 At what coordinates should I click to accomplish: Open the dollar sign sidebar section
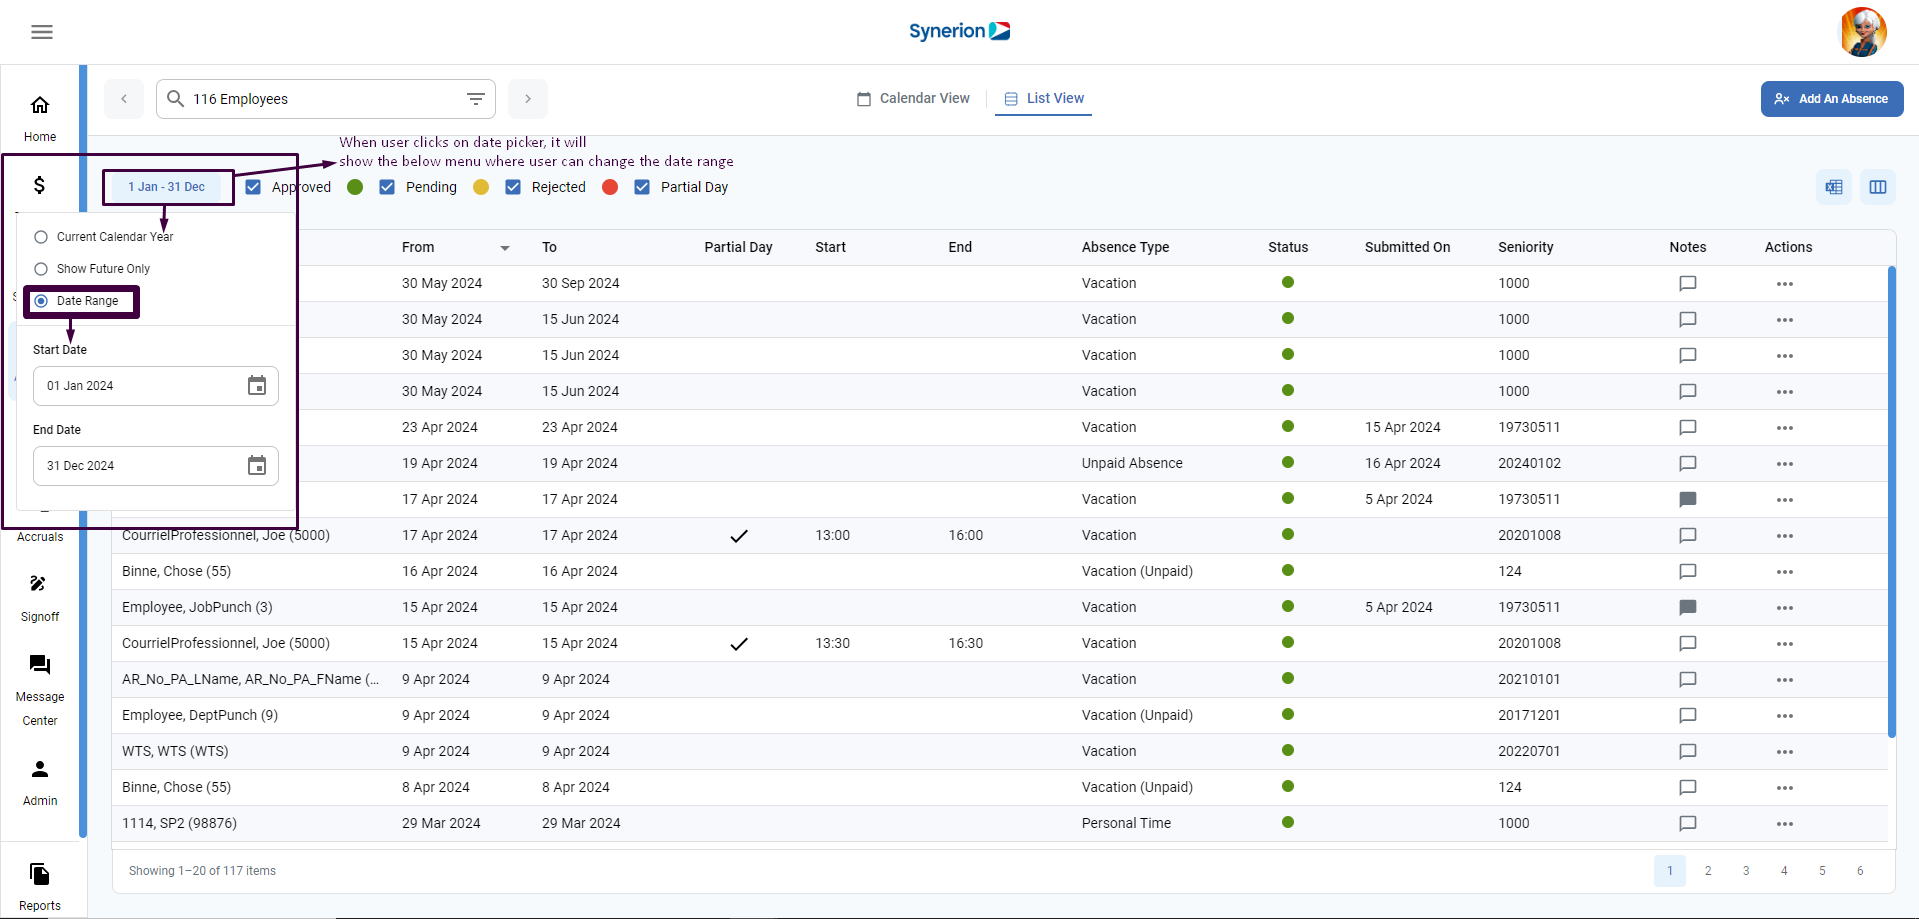(40, 185)
